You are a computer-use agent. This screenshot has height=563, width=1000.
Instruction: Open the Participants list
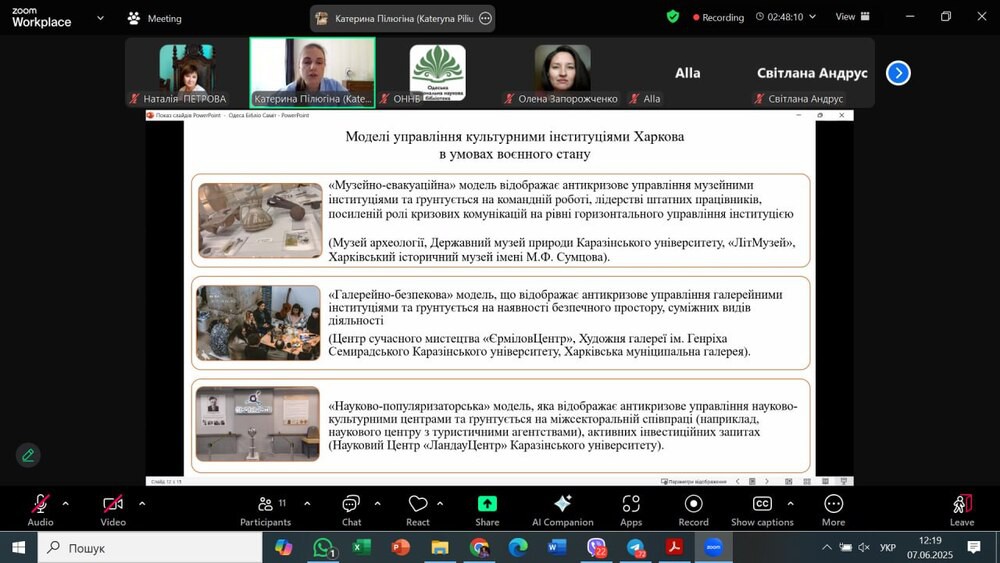click(x=266, y=508)
